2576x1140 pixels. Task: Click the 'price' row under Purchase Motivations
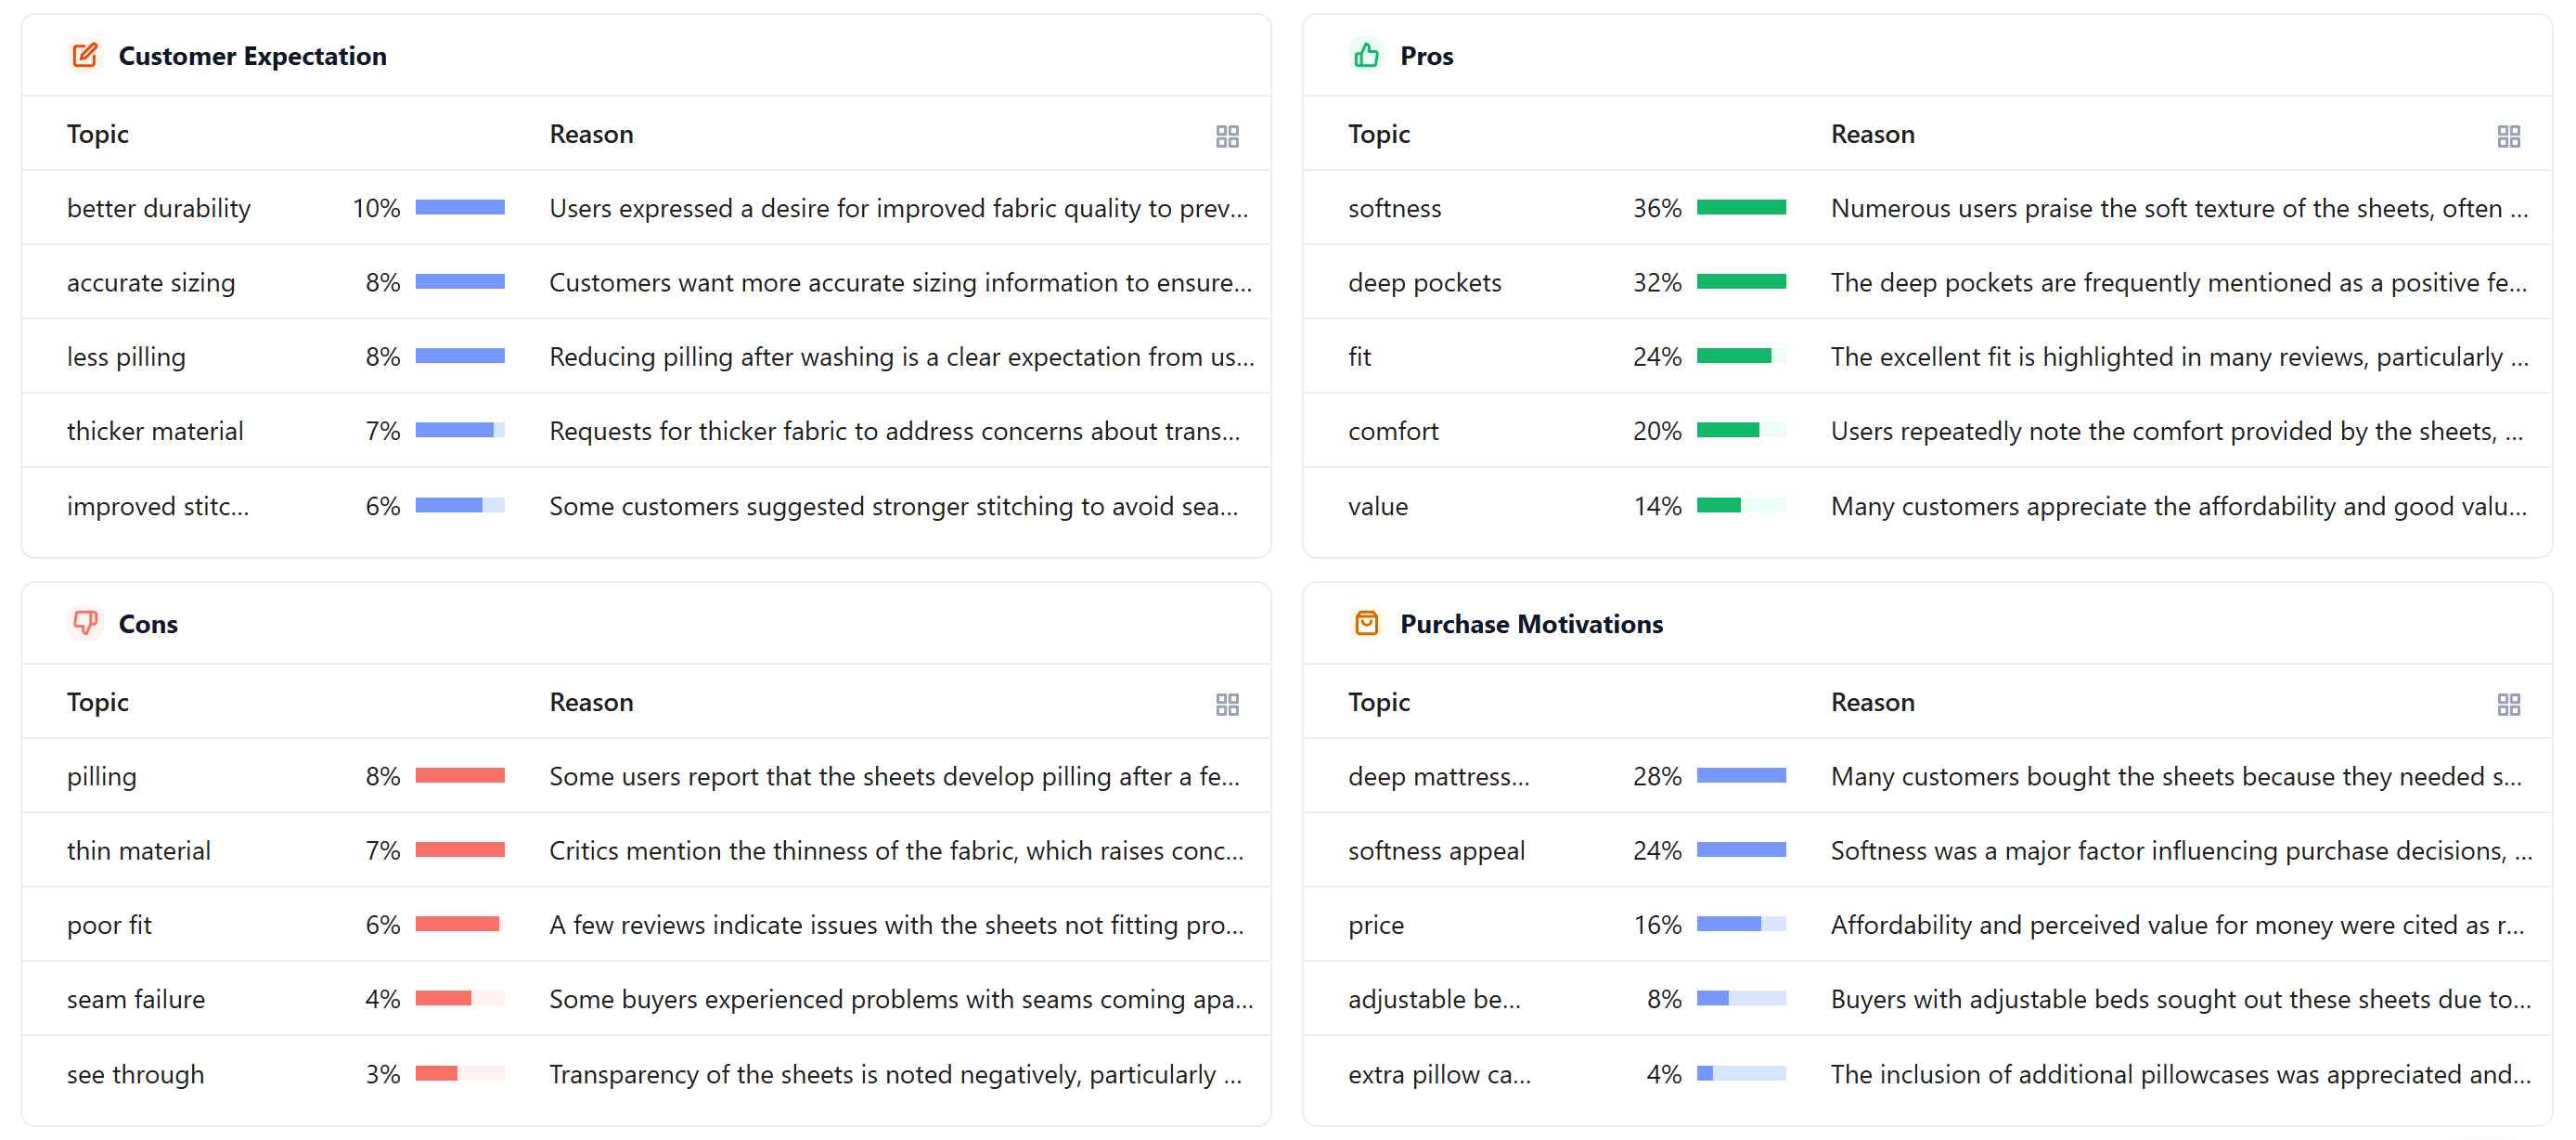pyautogui.click(x=1375, y=924)
